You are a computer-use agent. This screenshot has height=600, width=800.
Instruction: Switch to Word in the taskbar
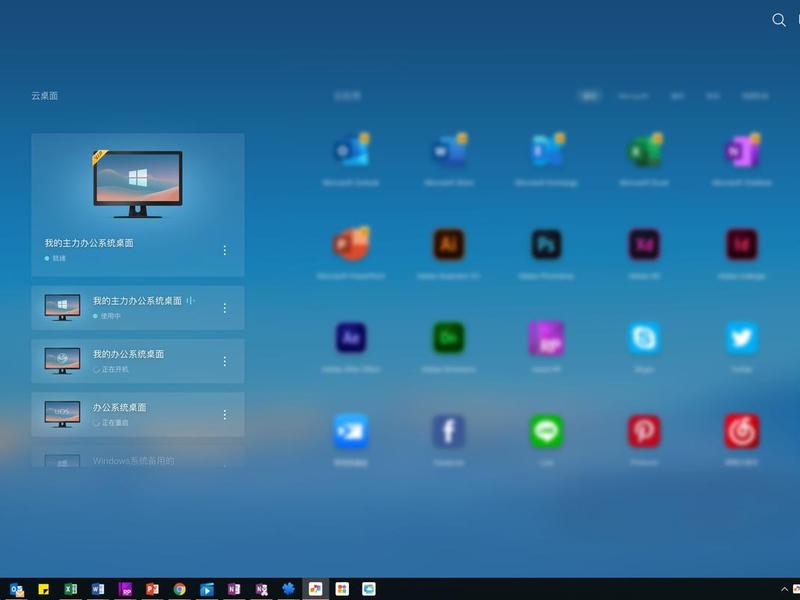(97, 589)
